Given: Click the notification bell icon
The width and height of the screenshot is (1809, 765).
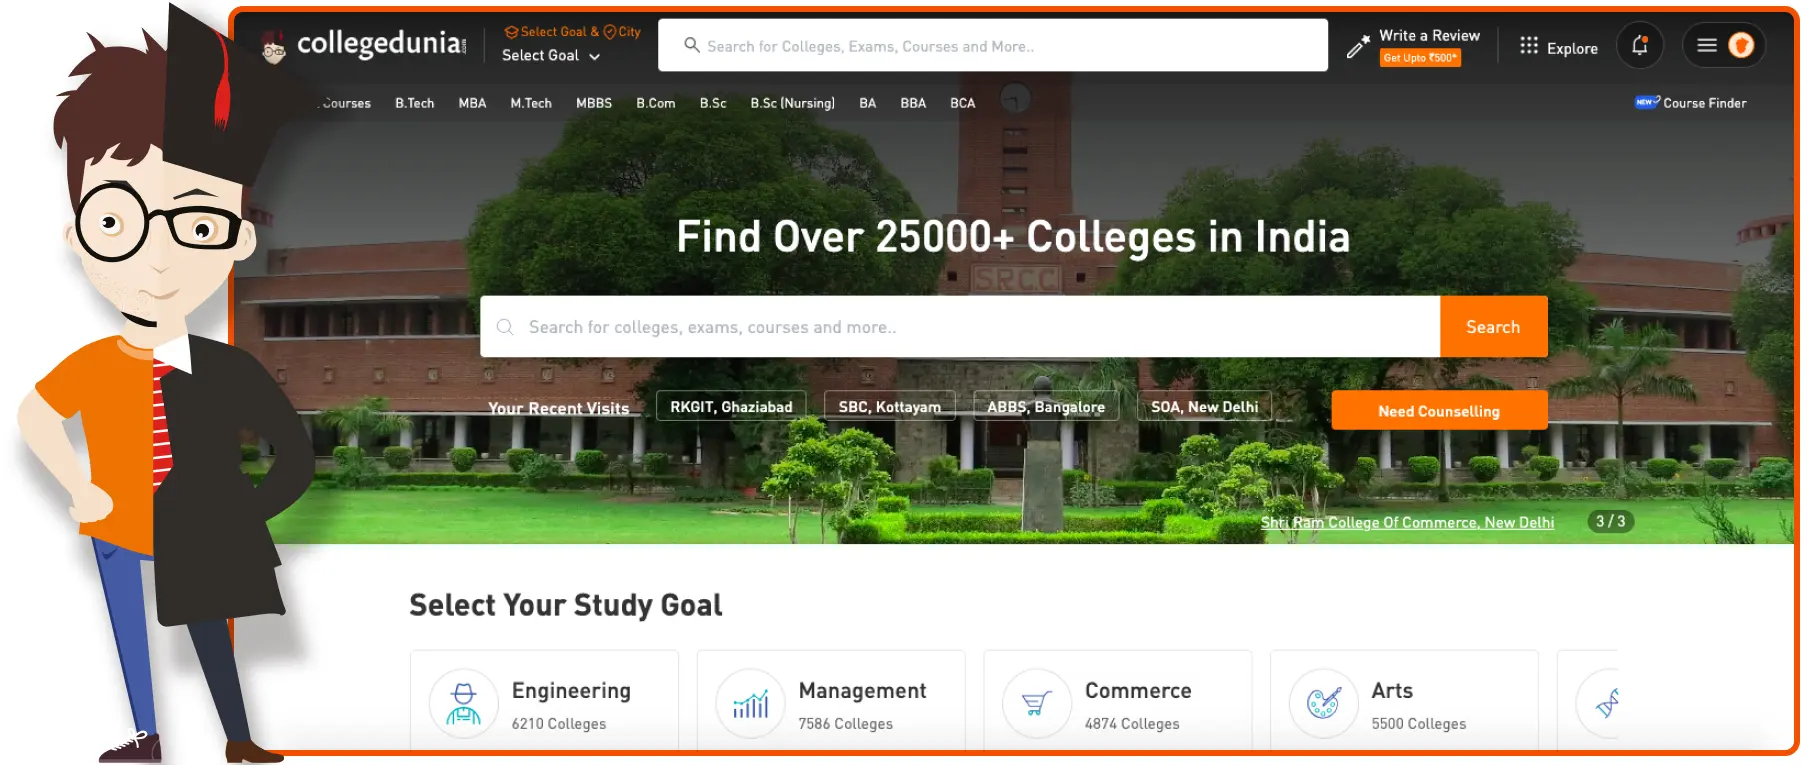Looking at the screenshot, I should (x=1639, y=46).
